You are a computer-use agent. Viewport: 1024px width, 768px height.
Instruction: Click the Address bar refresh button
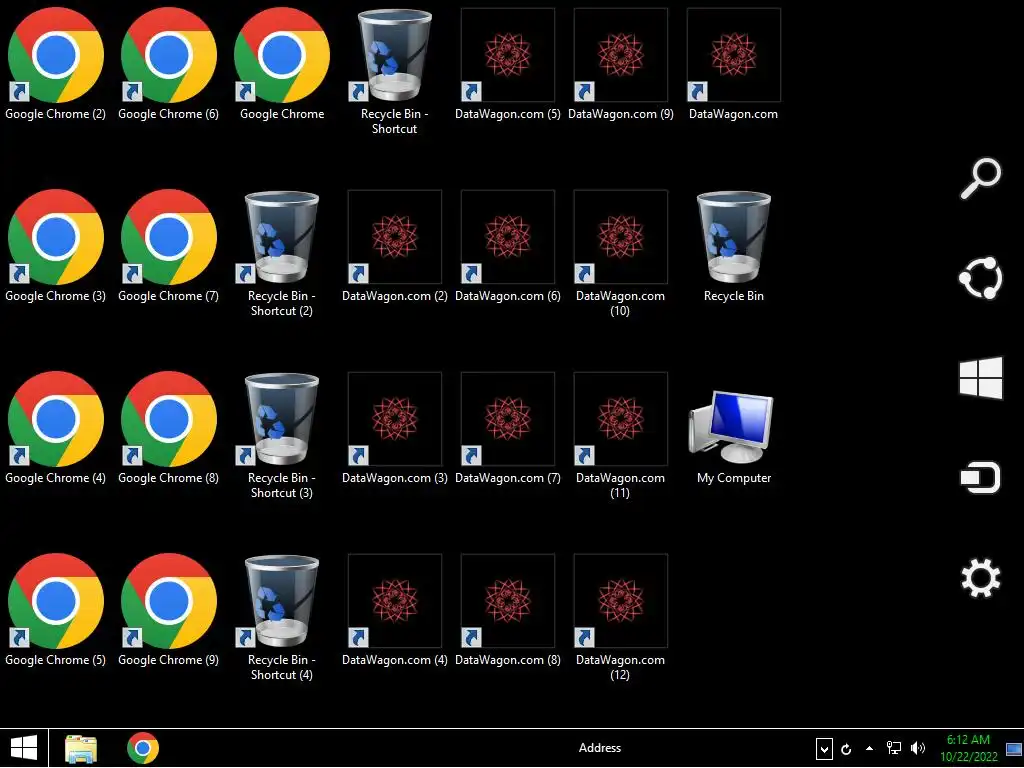click(846, 749)
